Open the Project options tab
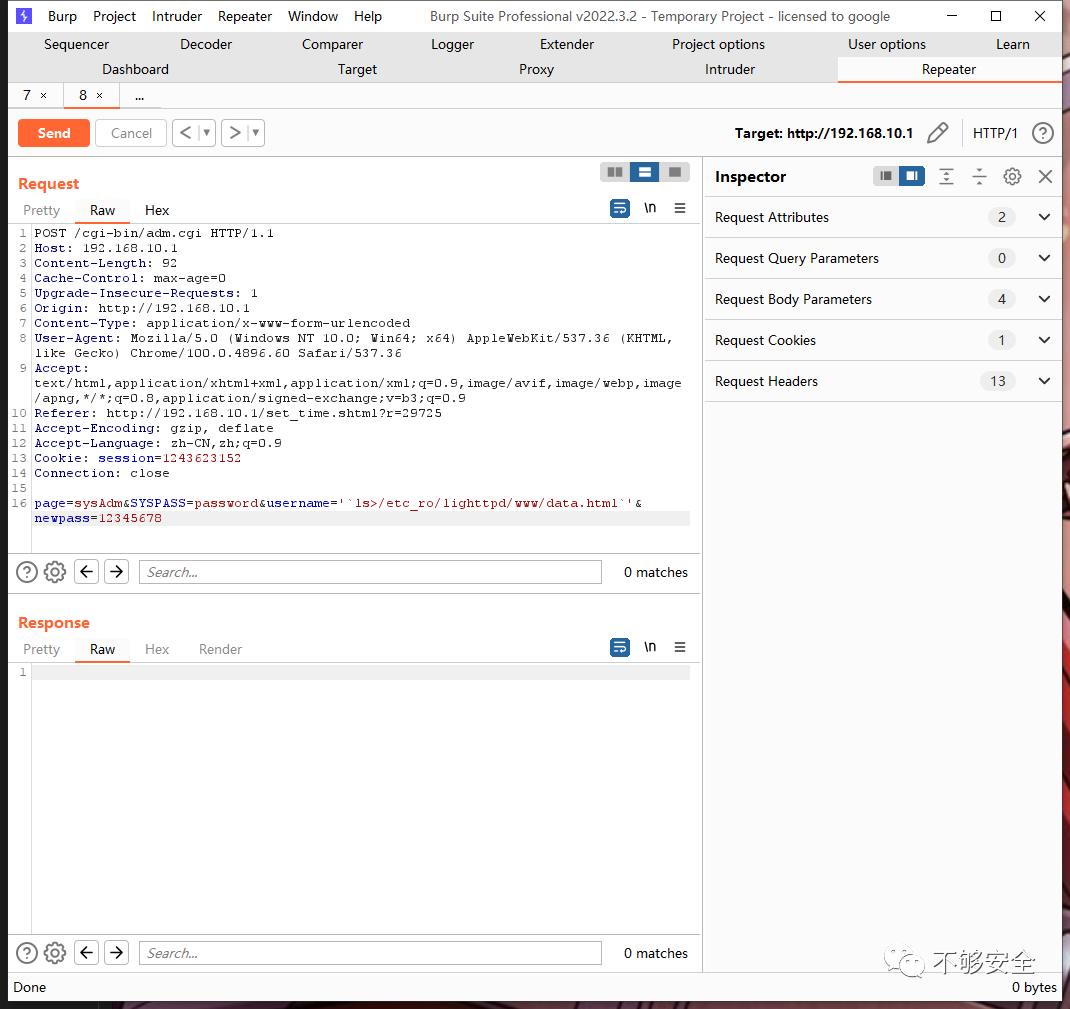Viewport: 1070px width, 1009px height. pos(718,44)
